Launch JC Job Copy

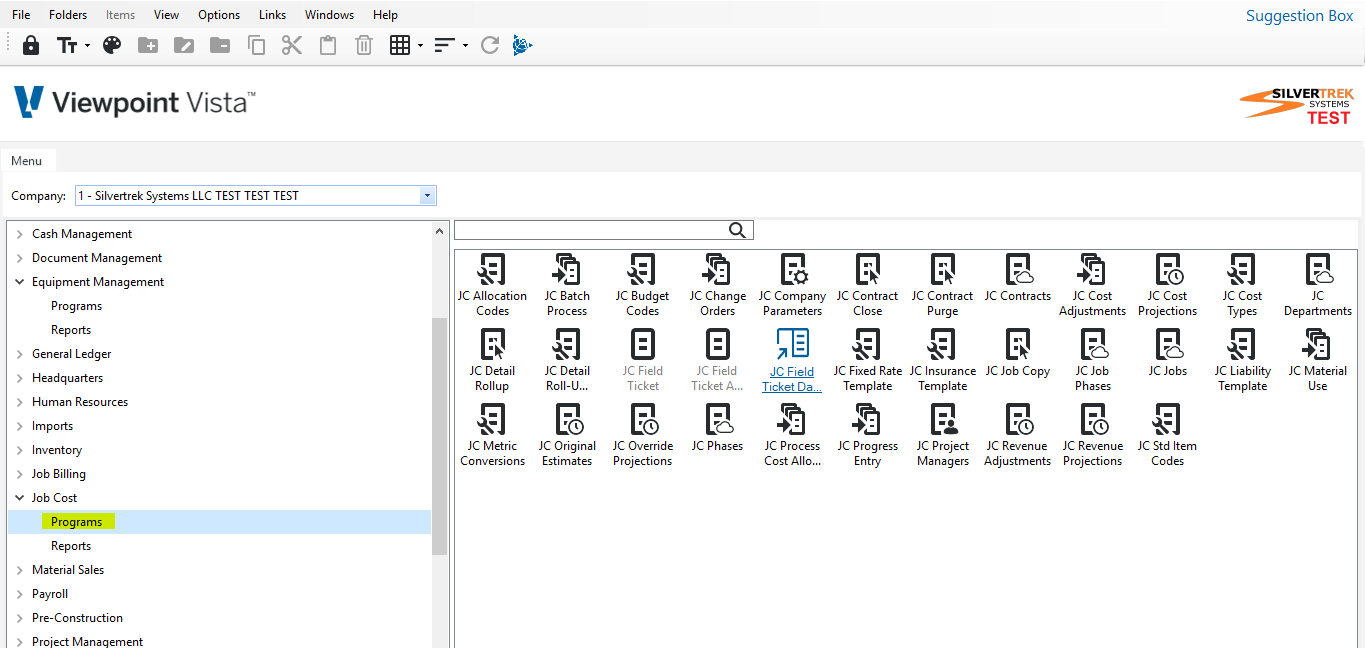point(1017,353)
